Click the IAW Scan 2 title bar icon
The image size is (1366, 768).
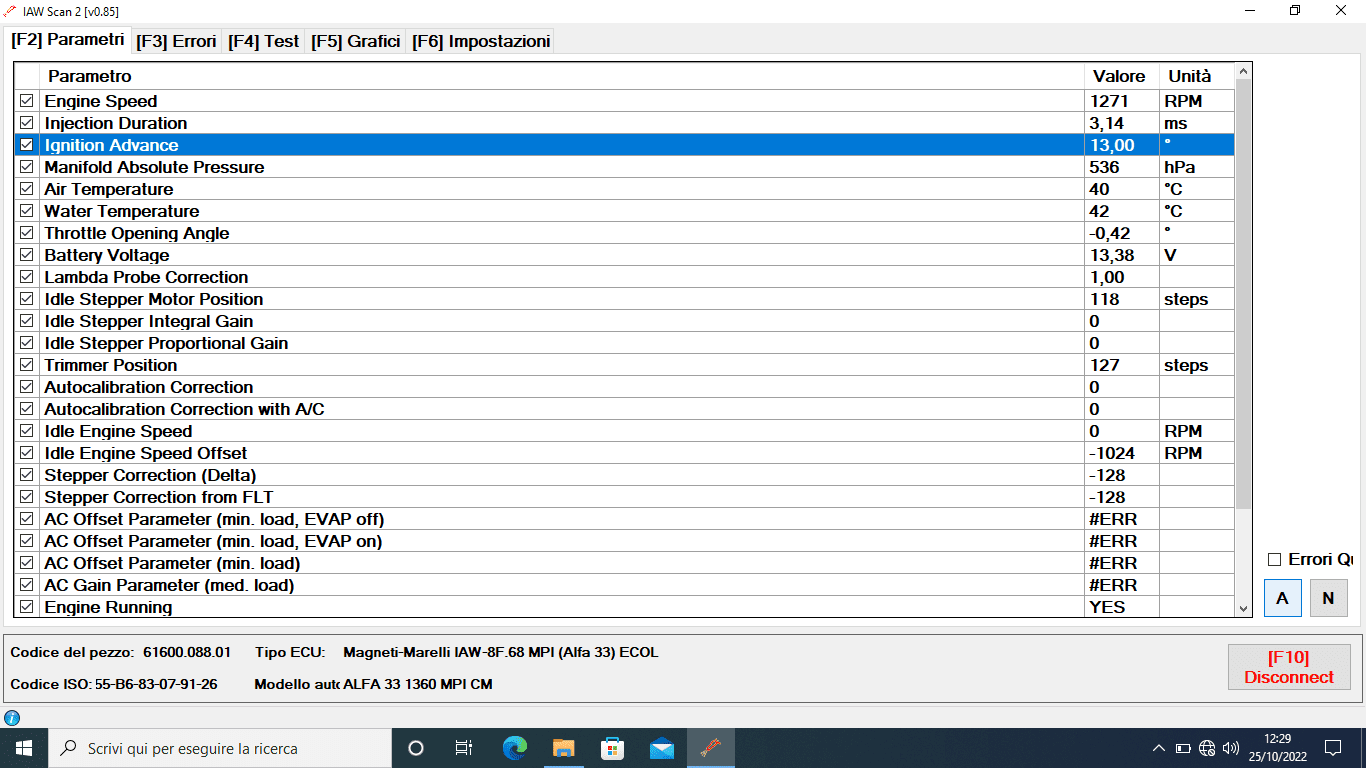[x=11, y=10]
